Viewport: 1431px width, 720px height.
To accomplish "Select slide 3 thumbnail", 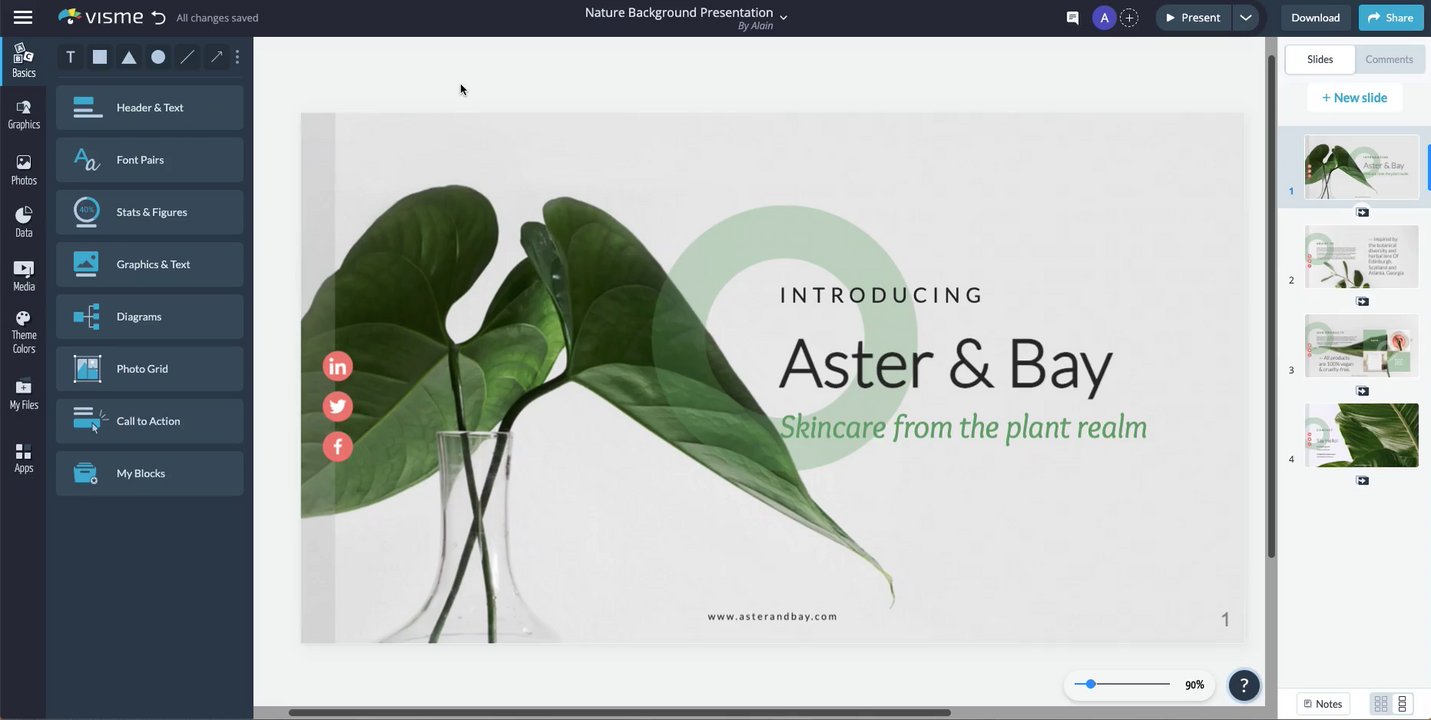I will 1361,346.
